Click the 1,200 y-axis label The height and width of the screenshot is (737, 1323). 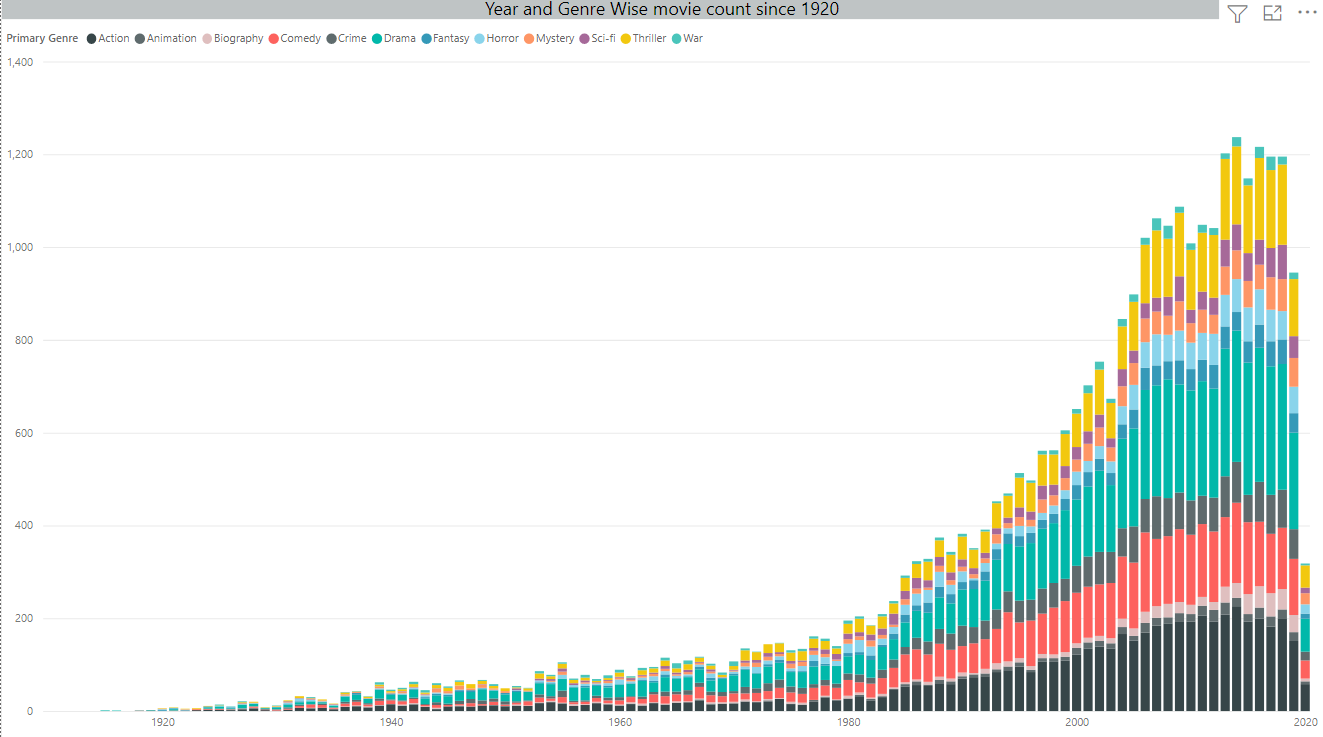coord(21,155)
